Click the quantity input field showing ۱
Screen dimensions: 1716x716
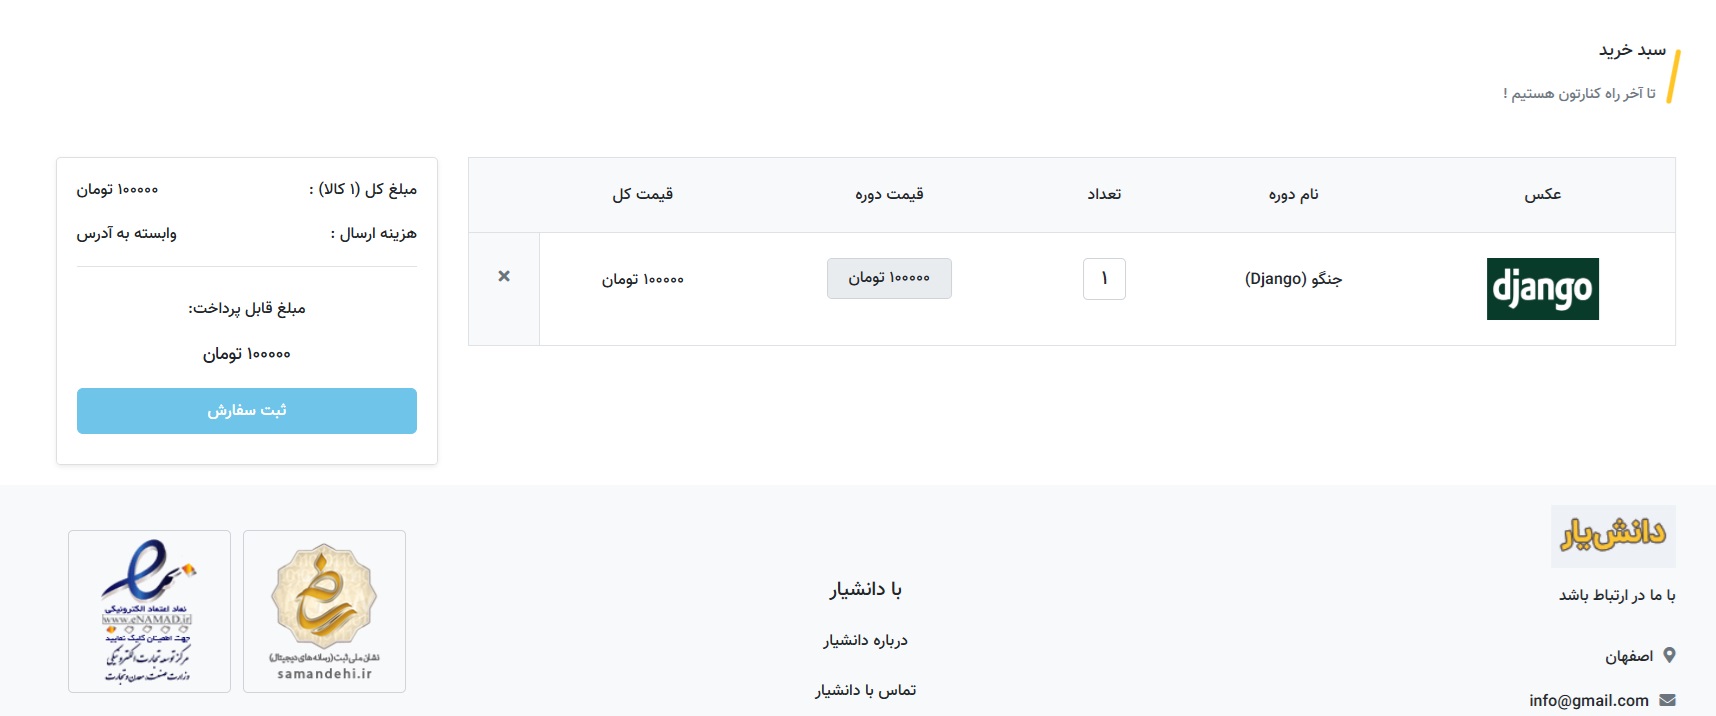point(1104,279)
